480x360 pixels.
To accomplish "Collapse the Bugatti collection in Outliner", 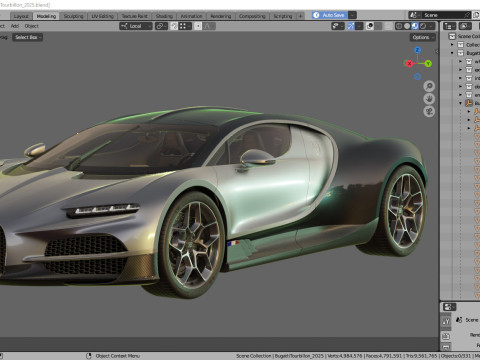I will click(452, 53).
